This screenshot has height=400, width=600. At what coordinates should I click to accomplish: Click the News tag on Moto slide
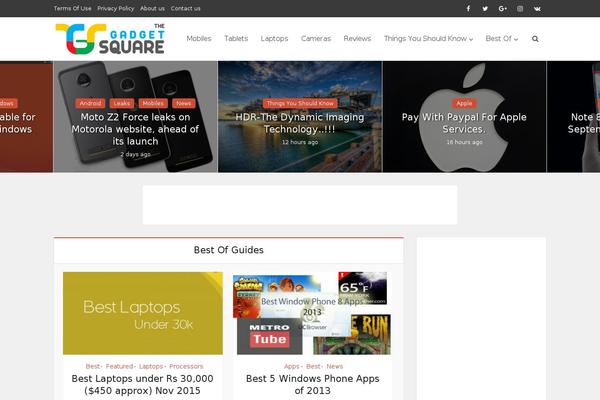point(184,103)
